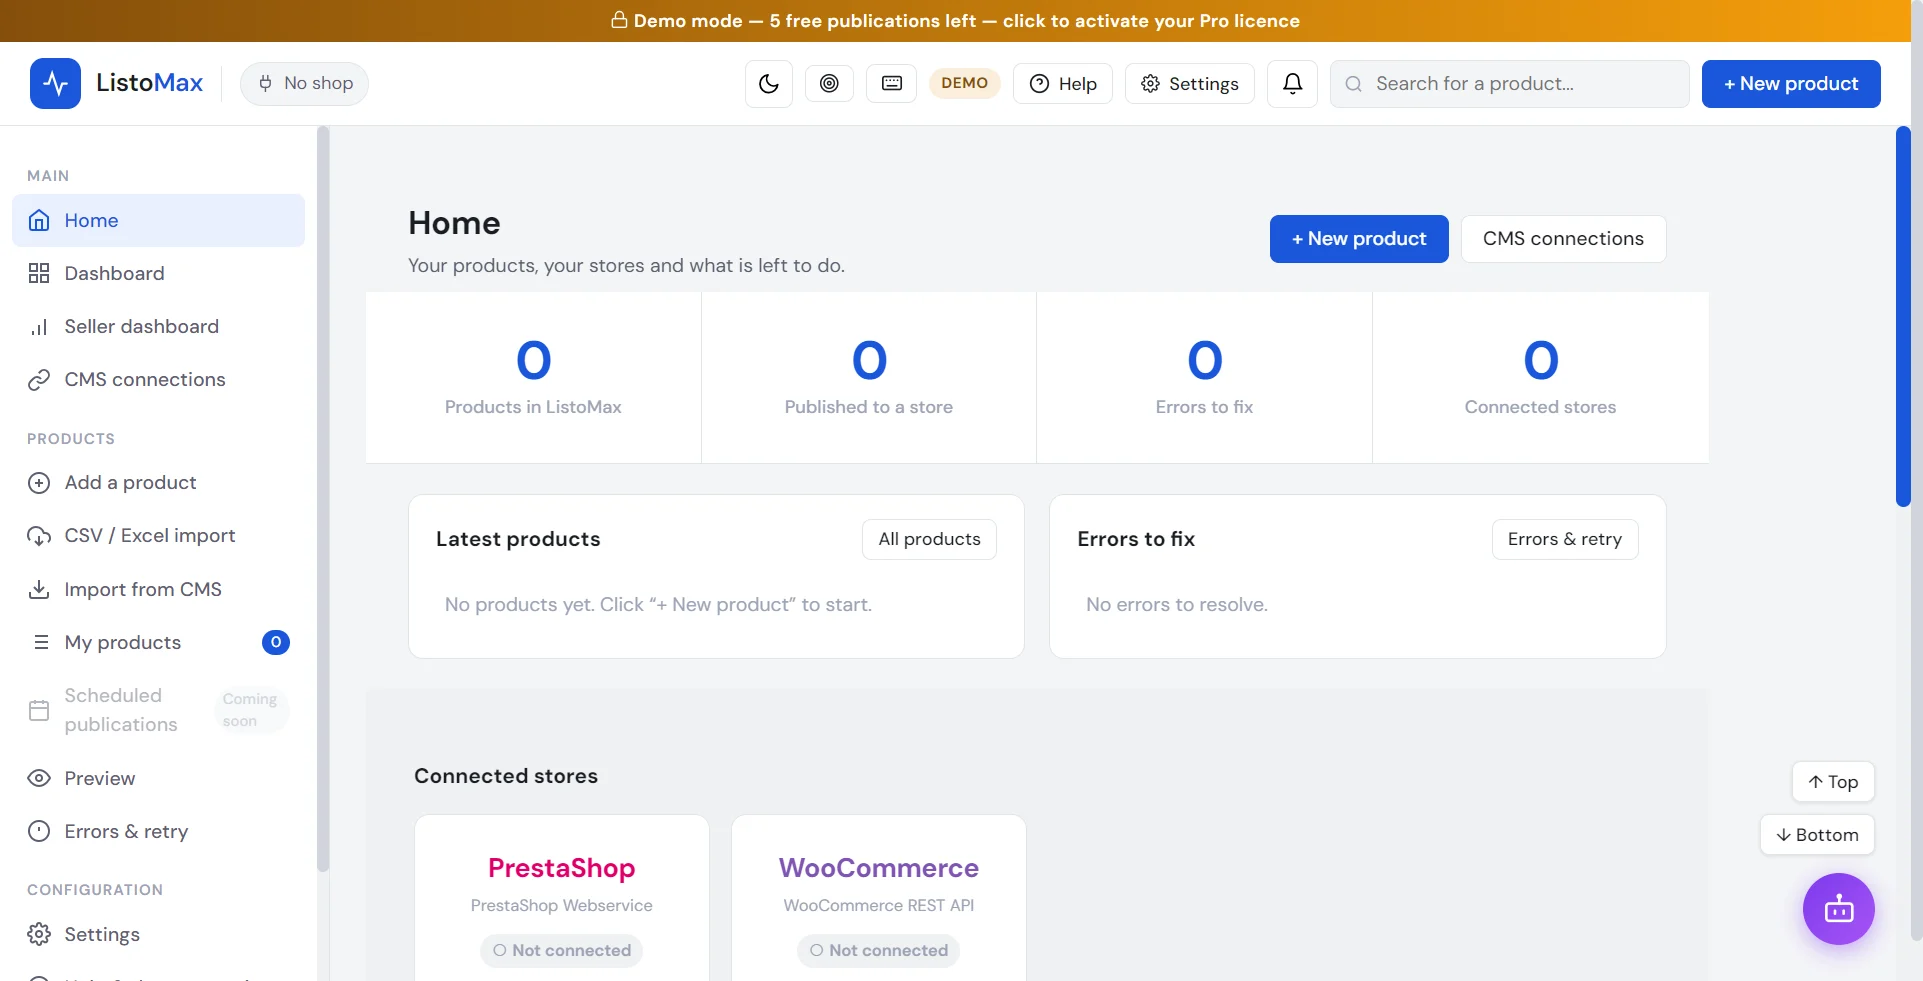Open CMS connections in the sidebar

coord(158,379)
